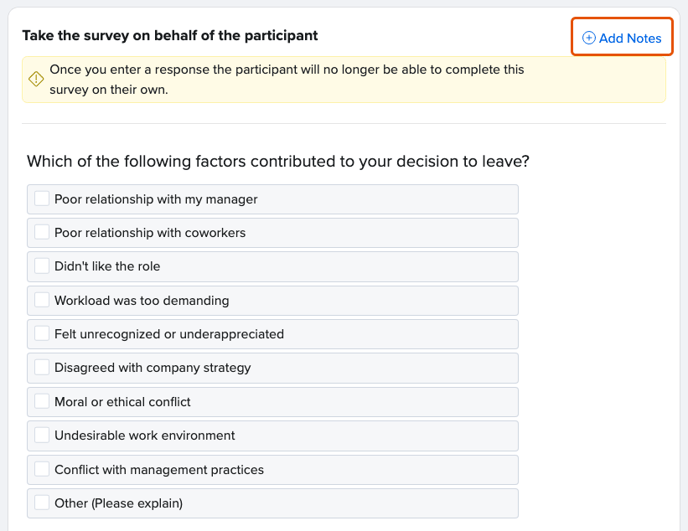Click the Other (Please explain) option row
The width and height of the screenshot is (688, 531).
(x=272, y=503)
